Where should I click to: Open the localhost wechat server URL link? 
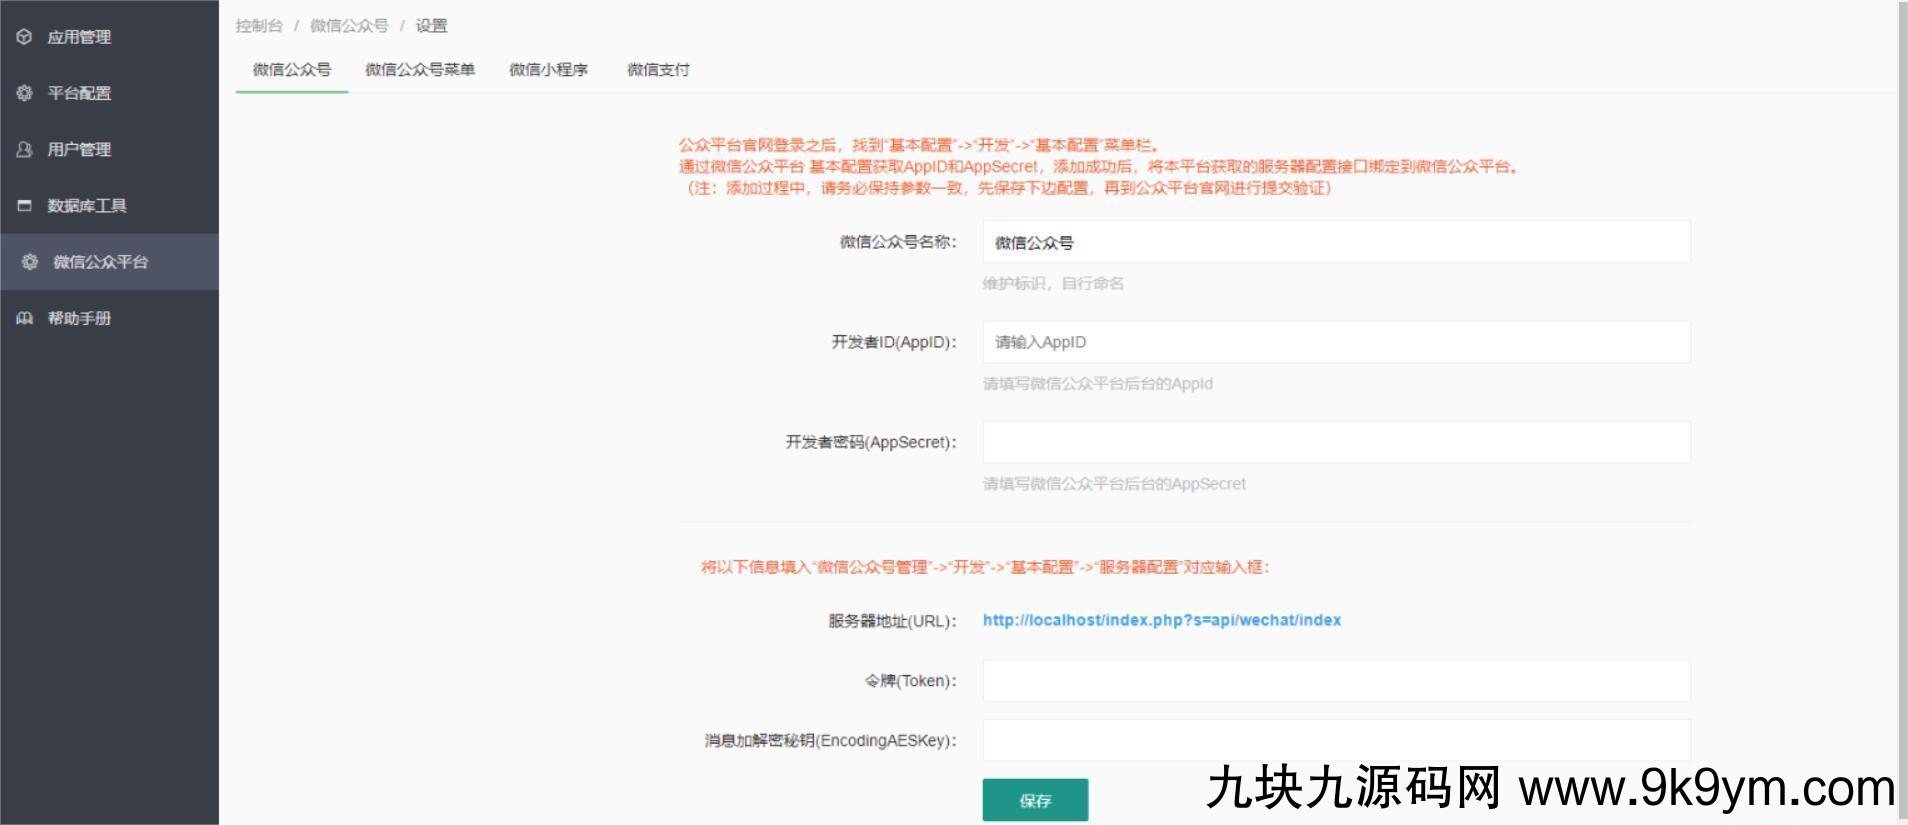(x=1161, y=620)
